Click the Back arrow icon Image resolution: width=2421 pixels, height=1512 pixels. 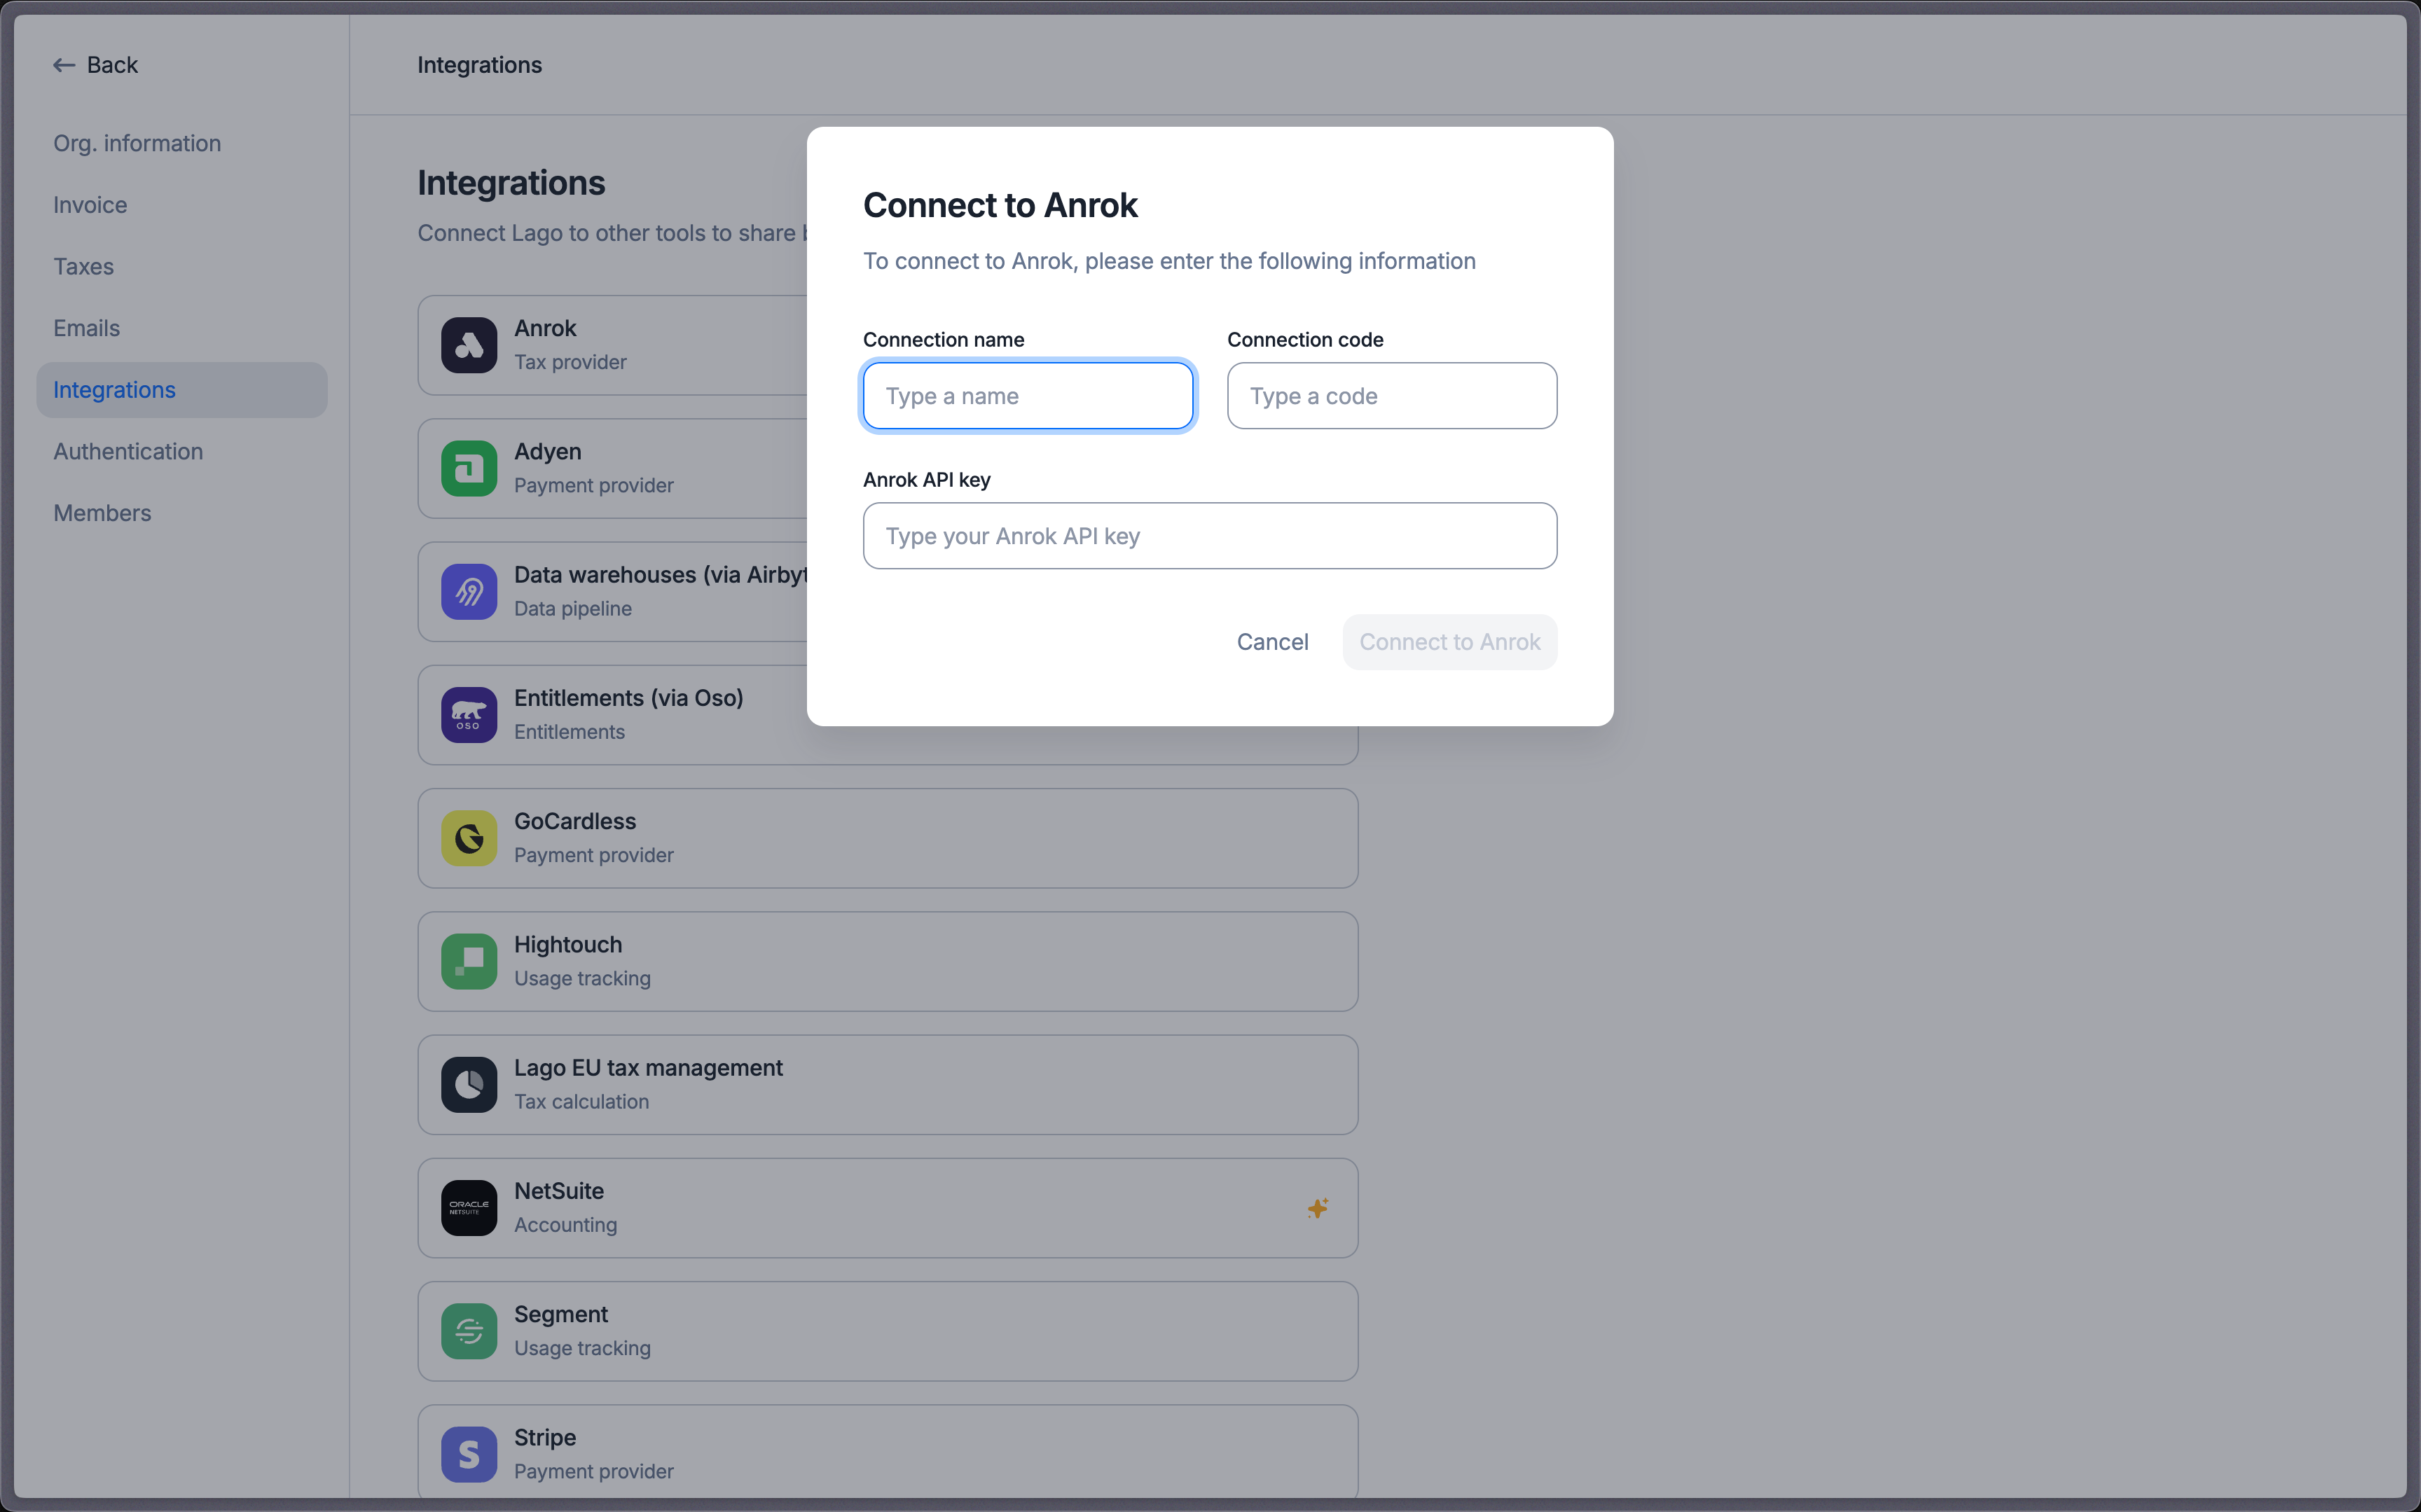point(64,65)
